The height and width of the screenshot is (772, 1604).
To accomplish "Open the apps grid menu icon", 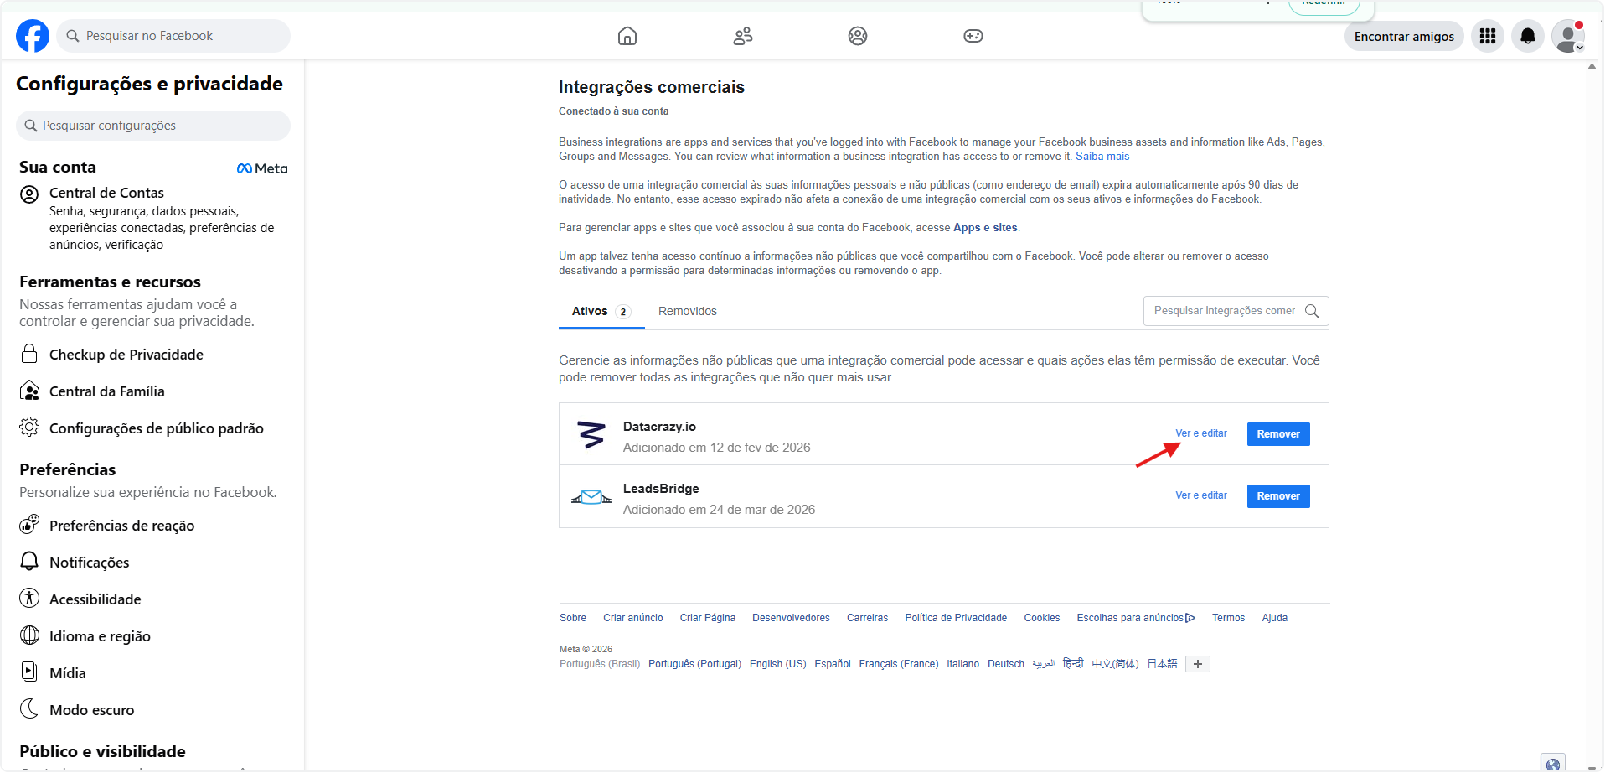I will [x=1487, y=36].
